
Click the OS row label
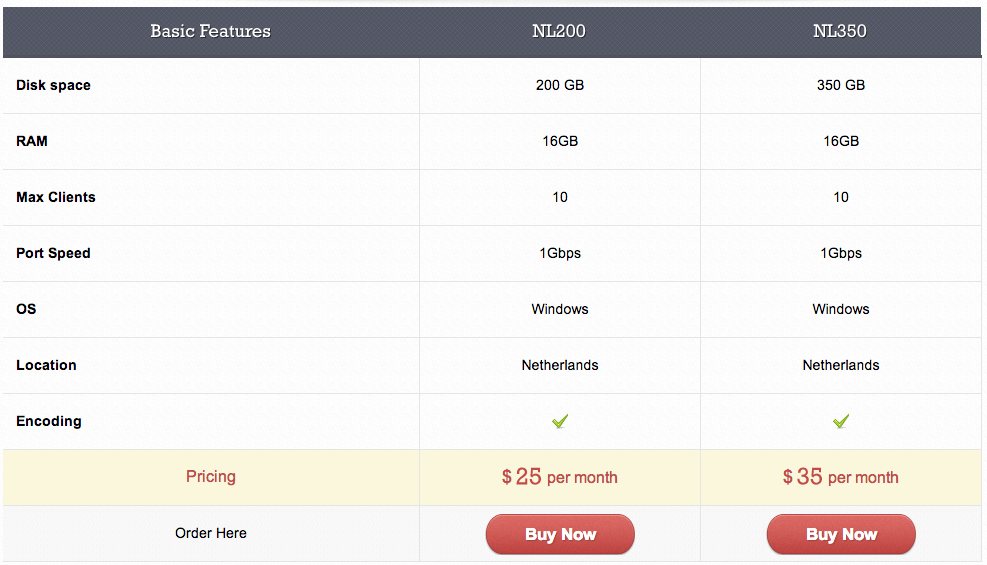(x=26, y=309)
